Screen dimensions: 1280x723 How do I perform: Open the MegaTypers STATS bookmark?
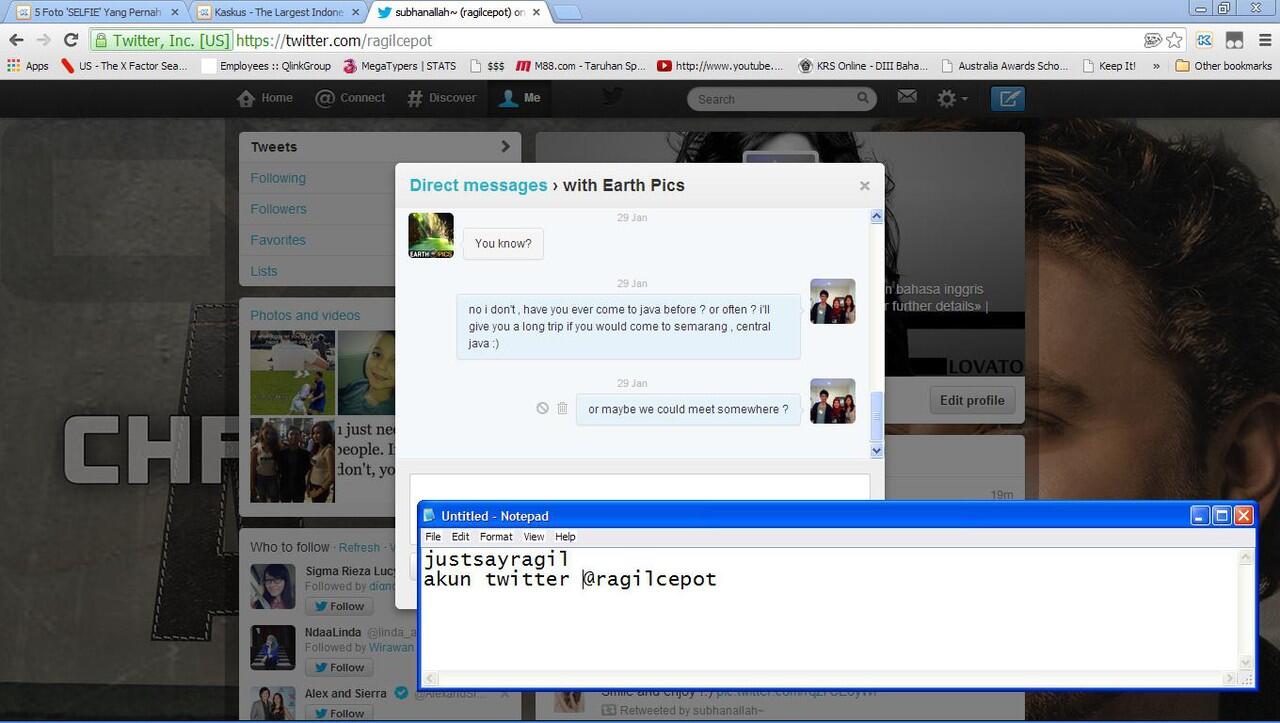pyautogui.click(x=400, y=66)
